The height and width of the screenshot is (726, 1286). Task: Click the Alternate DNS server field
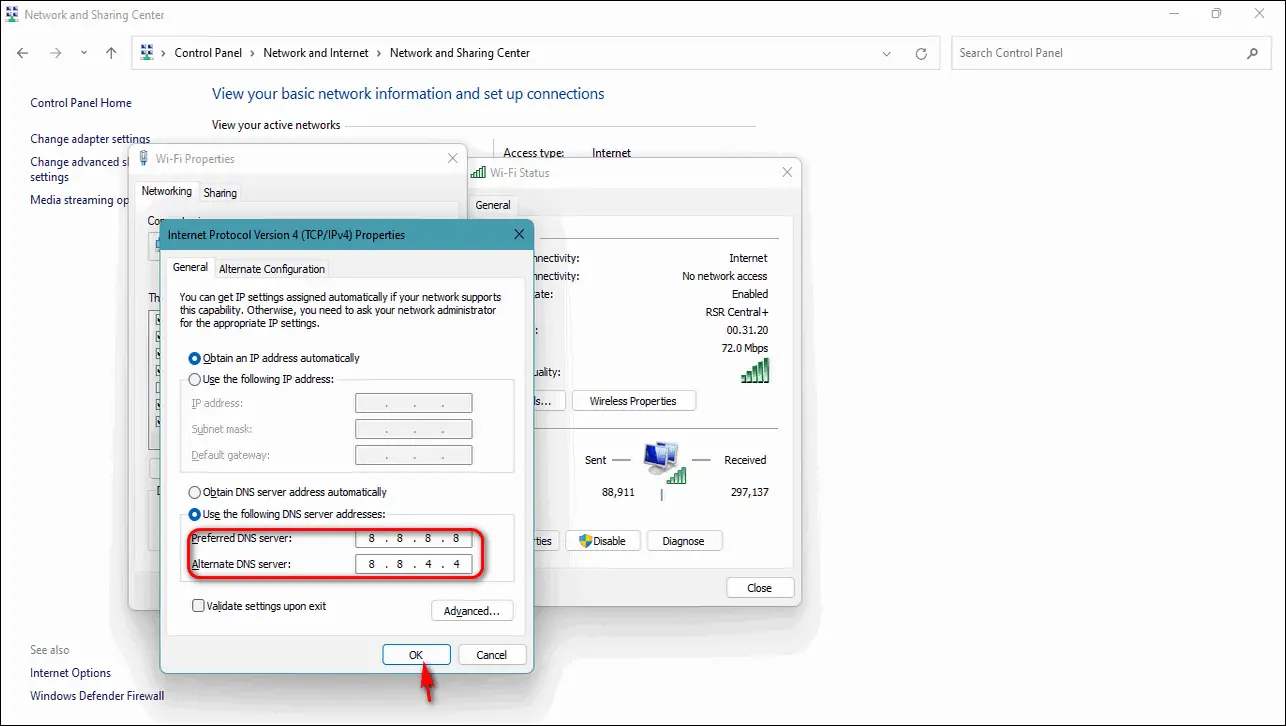[x=414, y=564]
